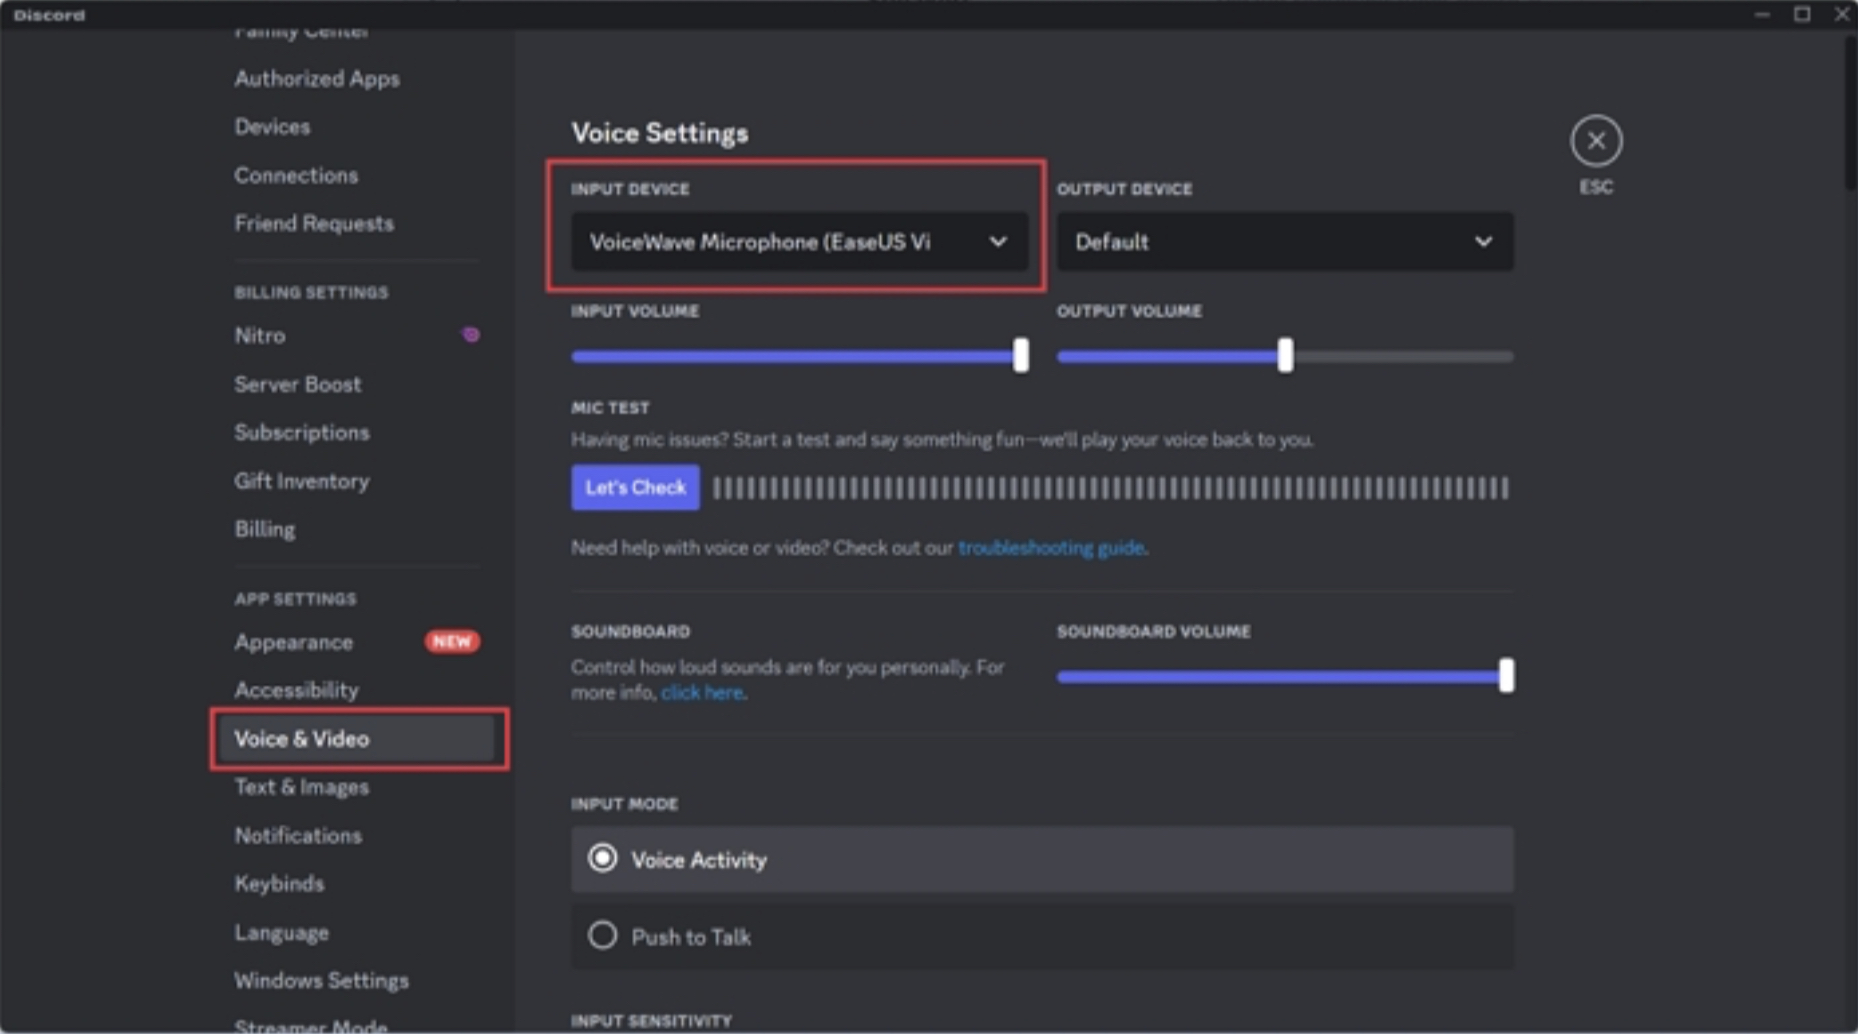Open Authorized Apps settings

(317, 79)
